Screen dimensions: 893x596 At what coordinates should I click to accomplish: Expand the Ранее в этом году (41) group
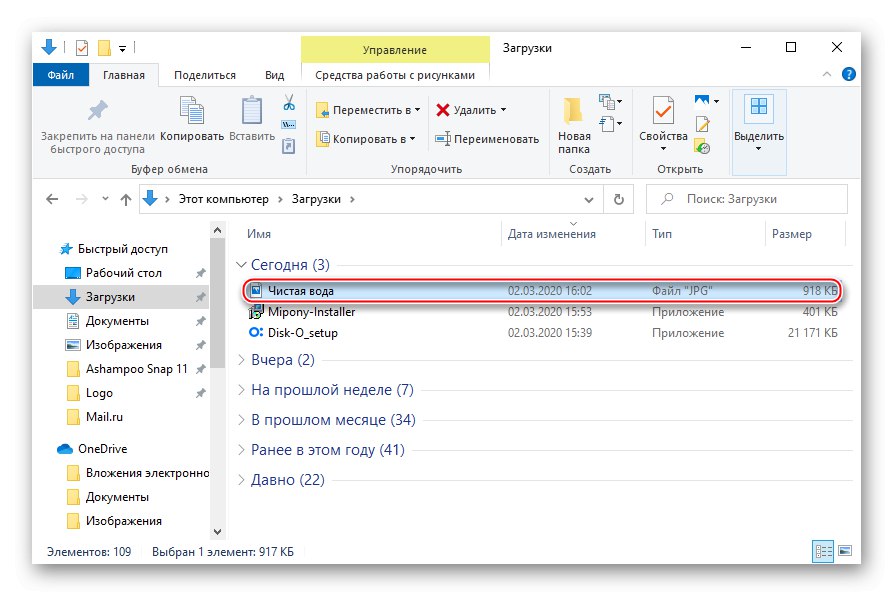[241, 450]
